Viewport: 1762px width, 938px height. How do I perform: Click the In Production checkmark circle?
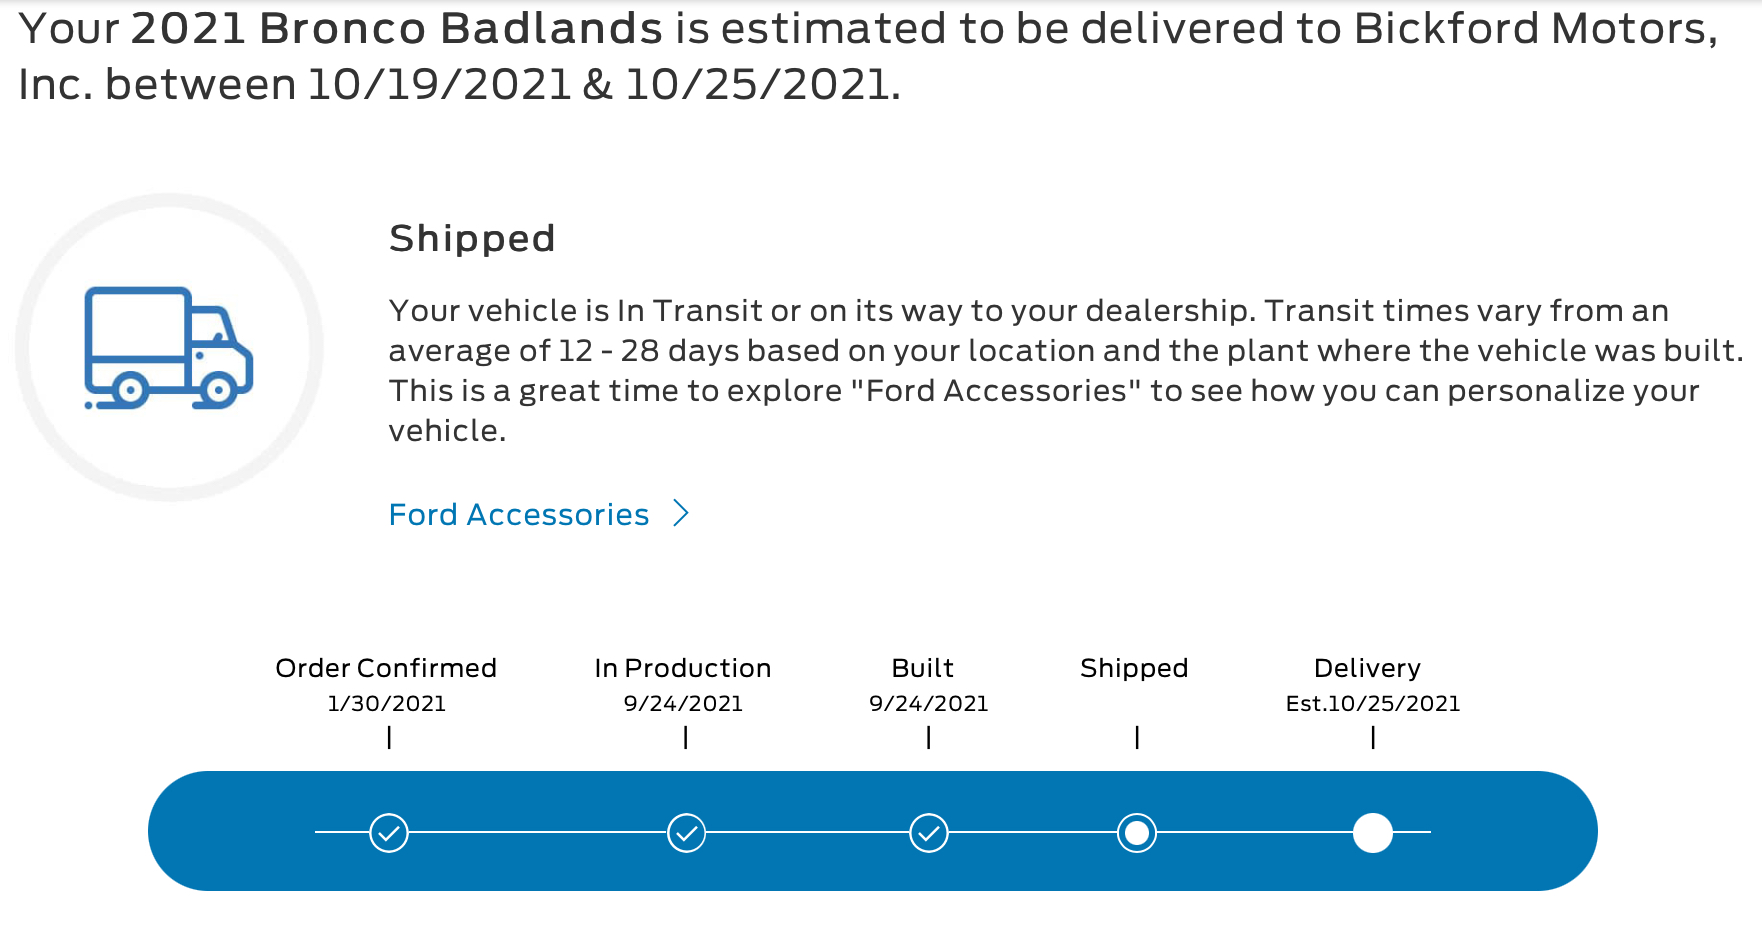click(x=686, y=832)
